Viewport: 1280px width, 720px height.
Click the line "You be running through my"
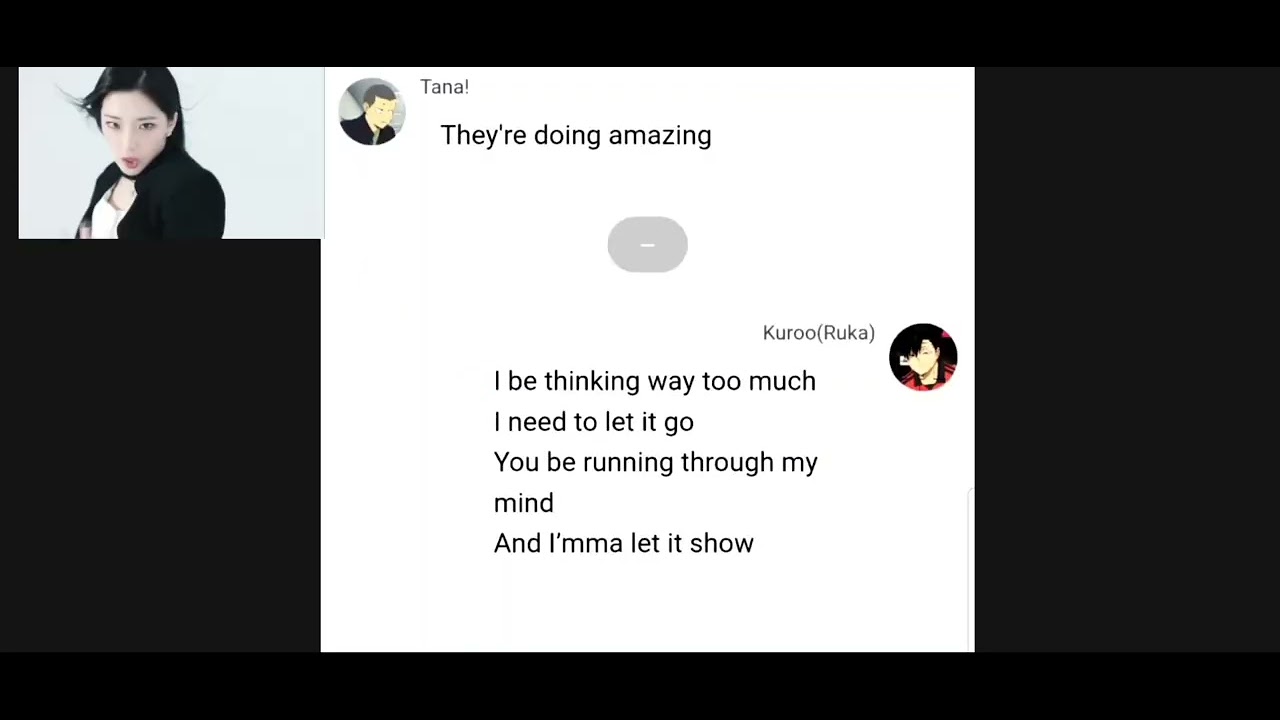[655, 462]
